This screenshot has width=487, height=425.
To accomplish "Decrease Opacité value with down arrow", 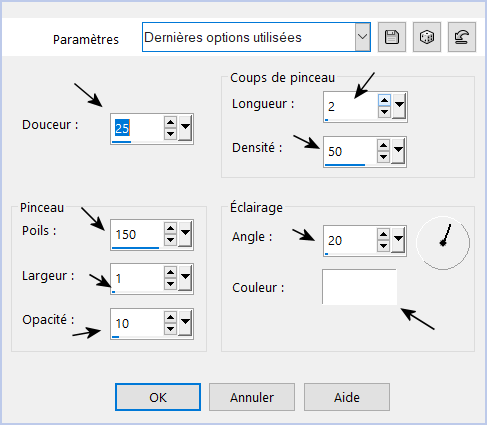I will pos(170,329).
